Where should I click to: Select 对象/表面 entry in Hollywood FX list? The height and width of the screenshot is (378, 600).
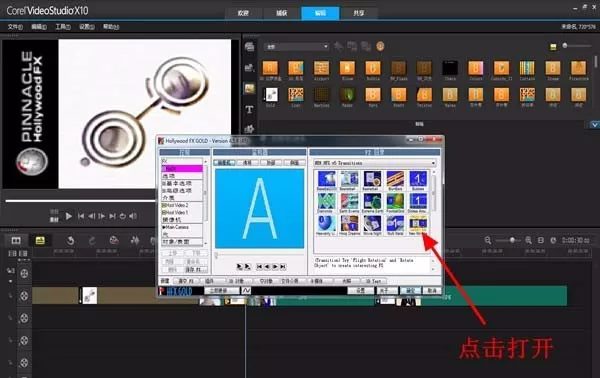pyautogui.click(x=182, y=242)
